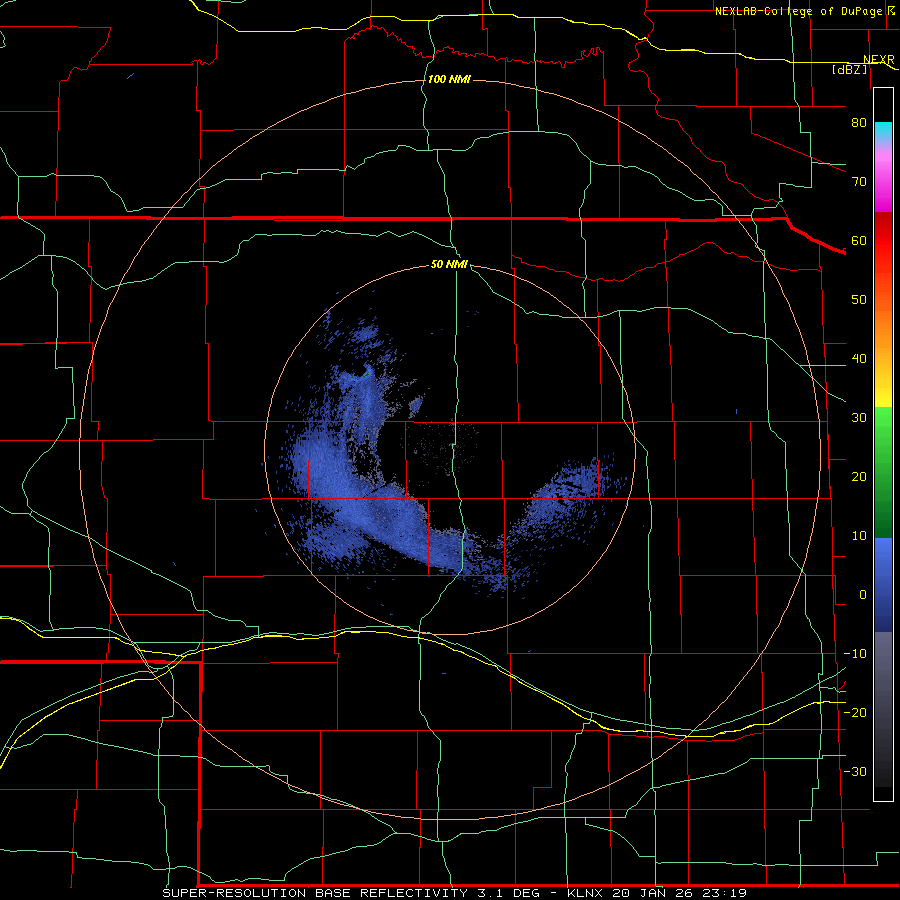Click the 20 JAN 26 23:19 timestamp
The width and height of the screenshot is (900, 900).
[680, 893]
